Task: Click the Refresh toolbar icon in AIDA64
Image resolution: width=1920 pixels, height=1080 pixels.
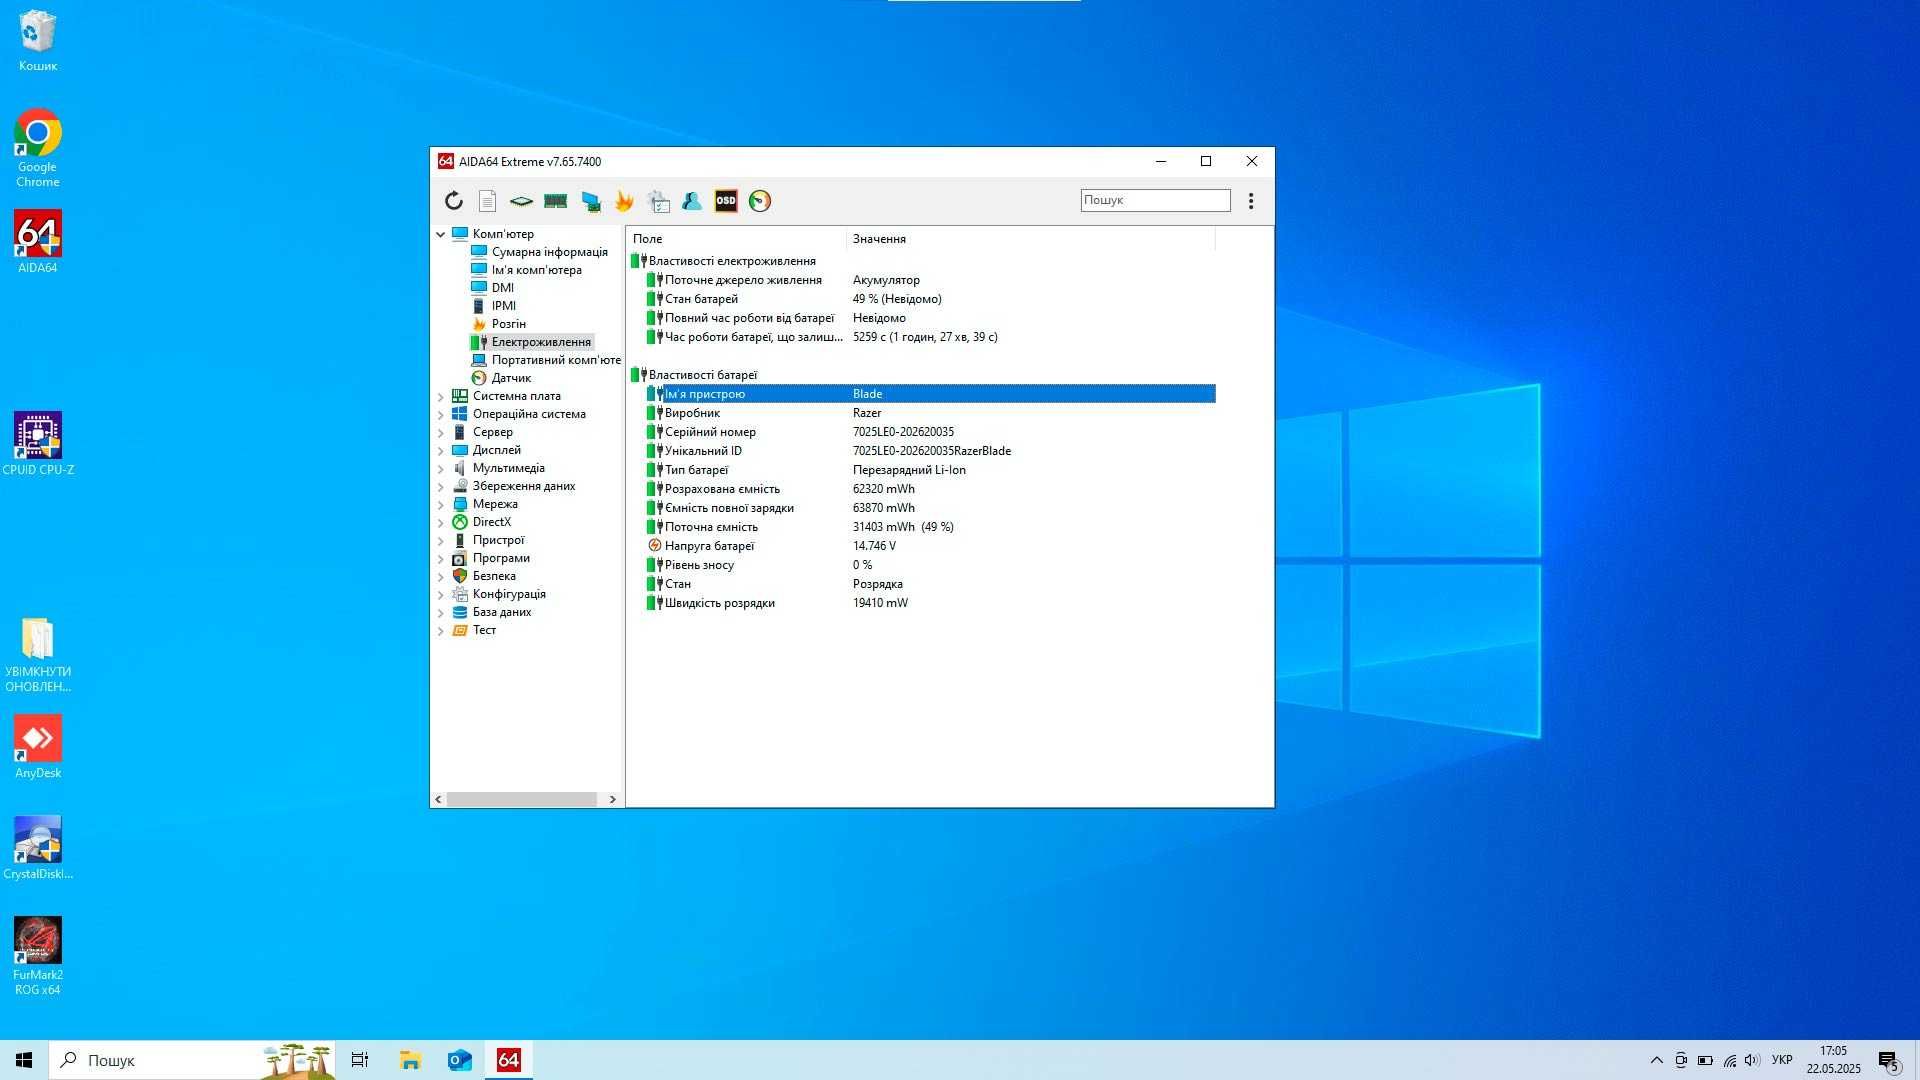Action: pyautogui.click(x=453, y=201)
